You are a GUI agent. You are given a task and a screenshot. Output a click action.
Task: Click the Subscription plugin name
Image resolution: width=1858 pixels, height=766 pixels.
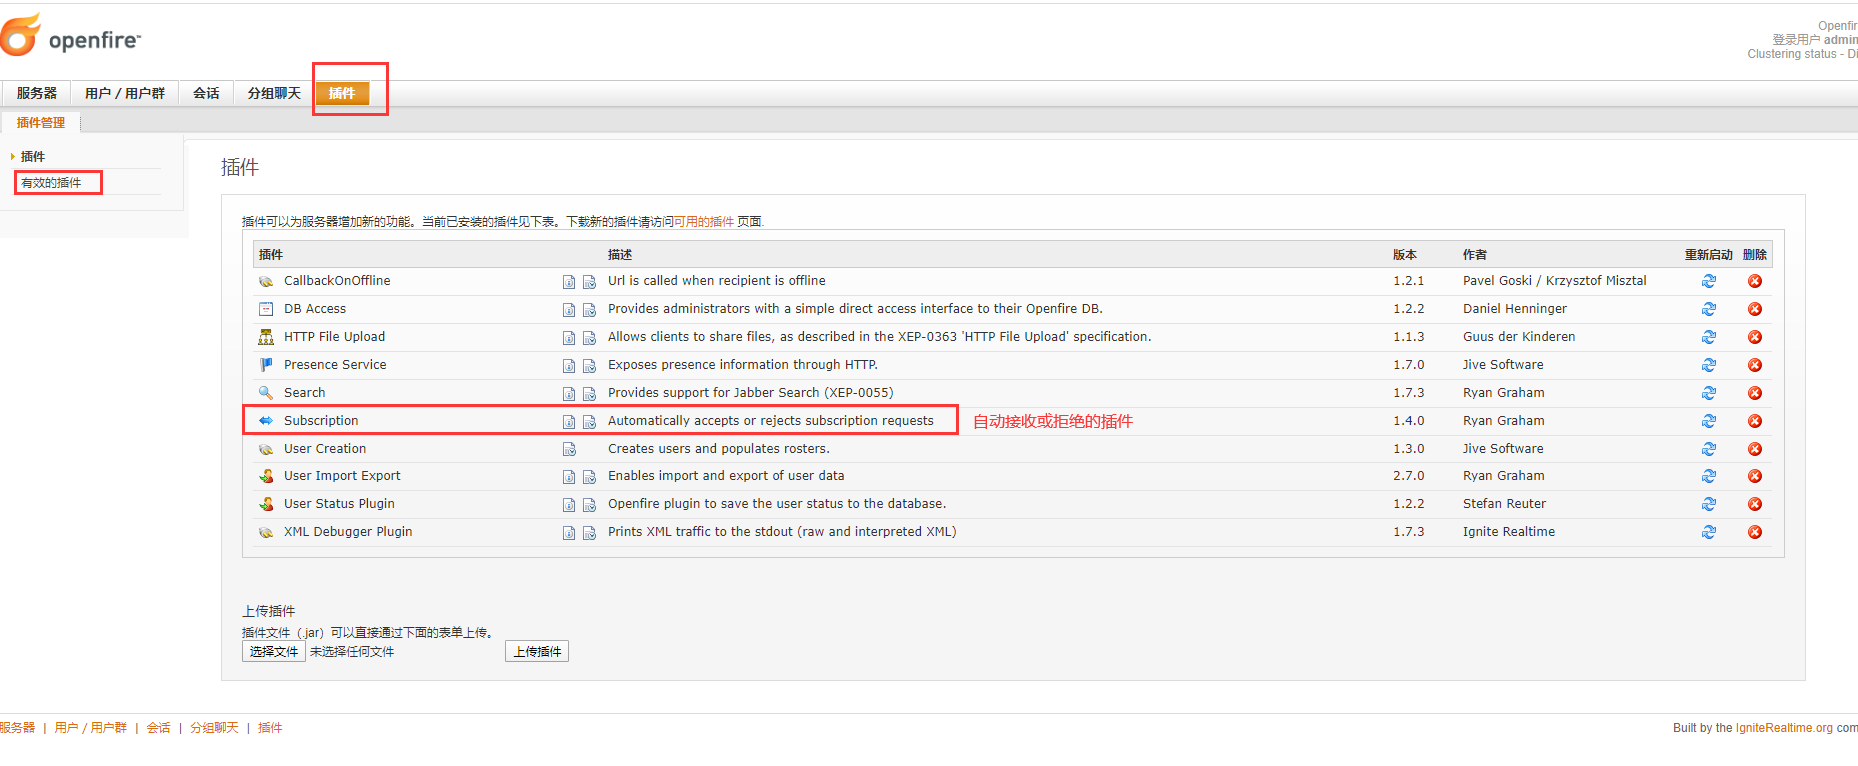321,421
